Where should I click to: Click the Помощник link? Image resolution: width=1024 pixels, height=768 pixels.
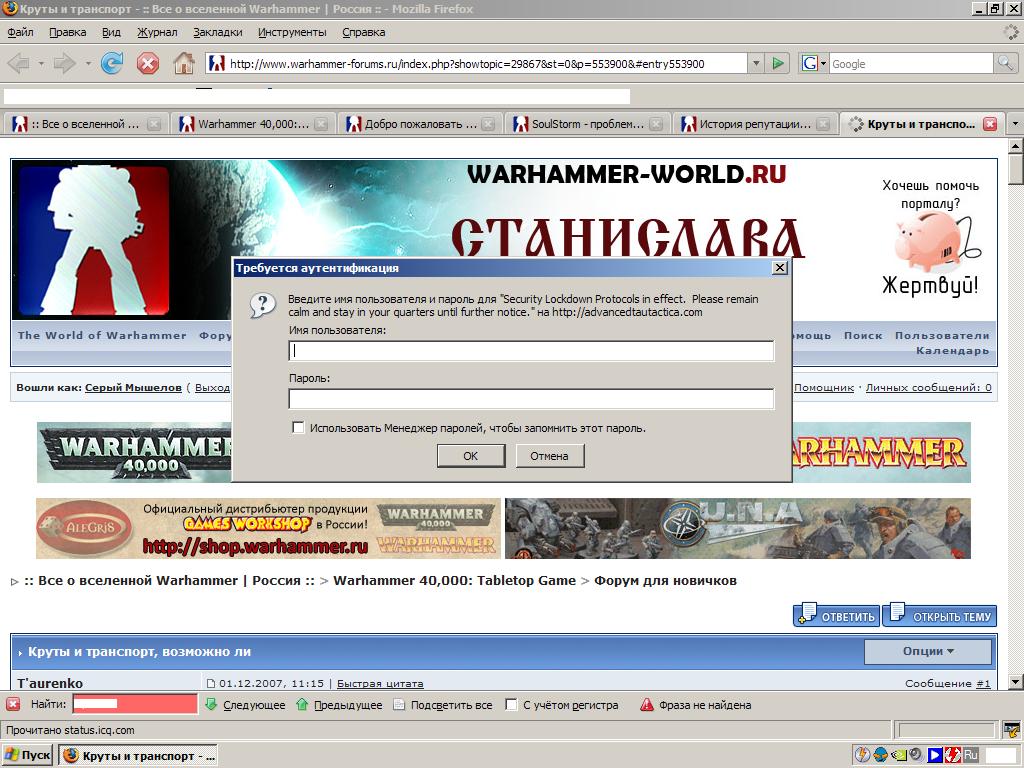(x=824, y=387)
